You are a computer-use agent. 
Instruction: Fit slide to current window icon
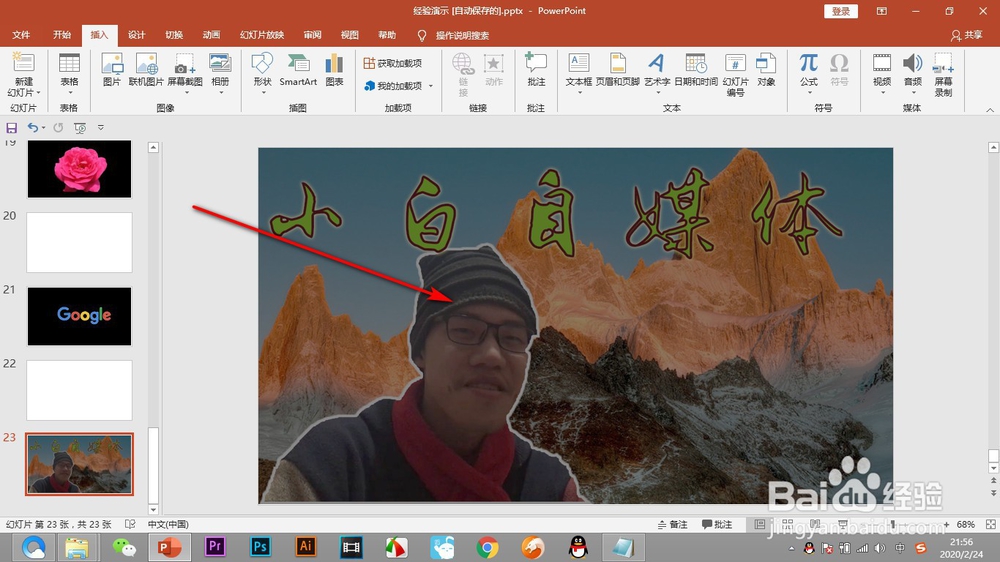990,524
